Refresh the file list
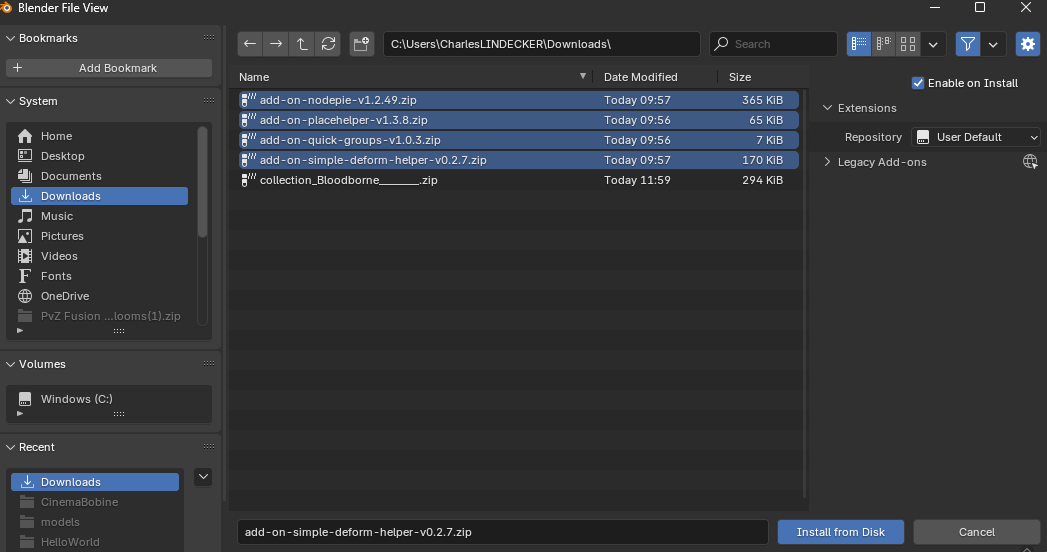Viewport: 1047px width, 552px height. 328,44
